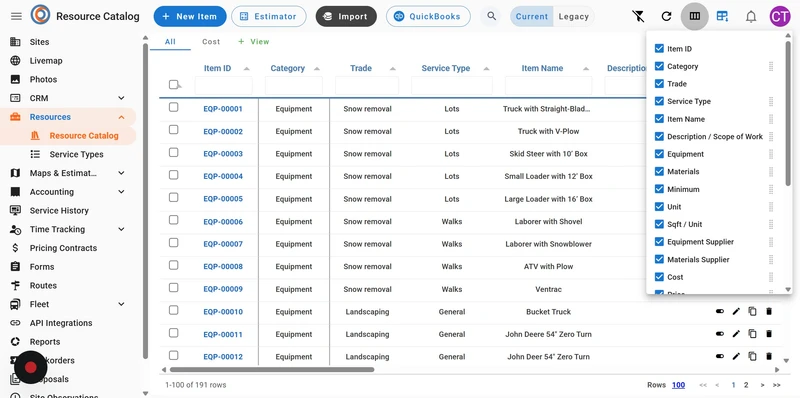Click the New Item button
This screenshot has height=398, width=800.
click(x=190, y=16)
